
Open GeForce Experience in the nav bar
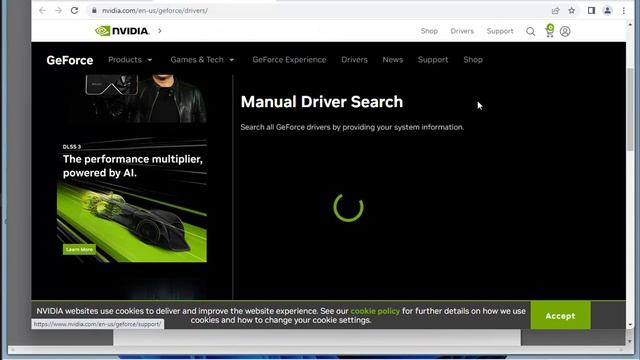289,60
